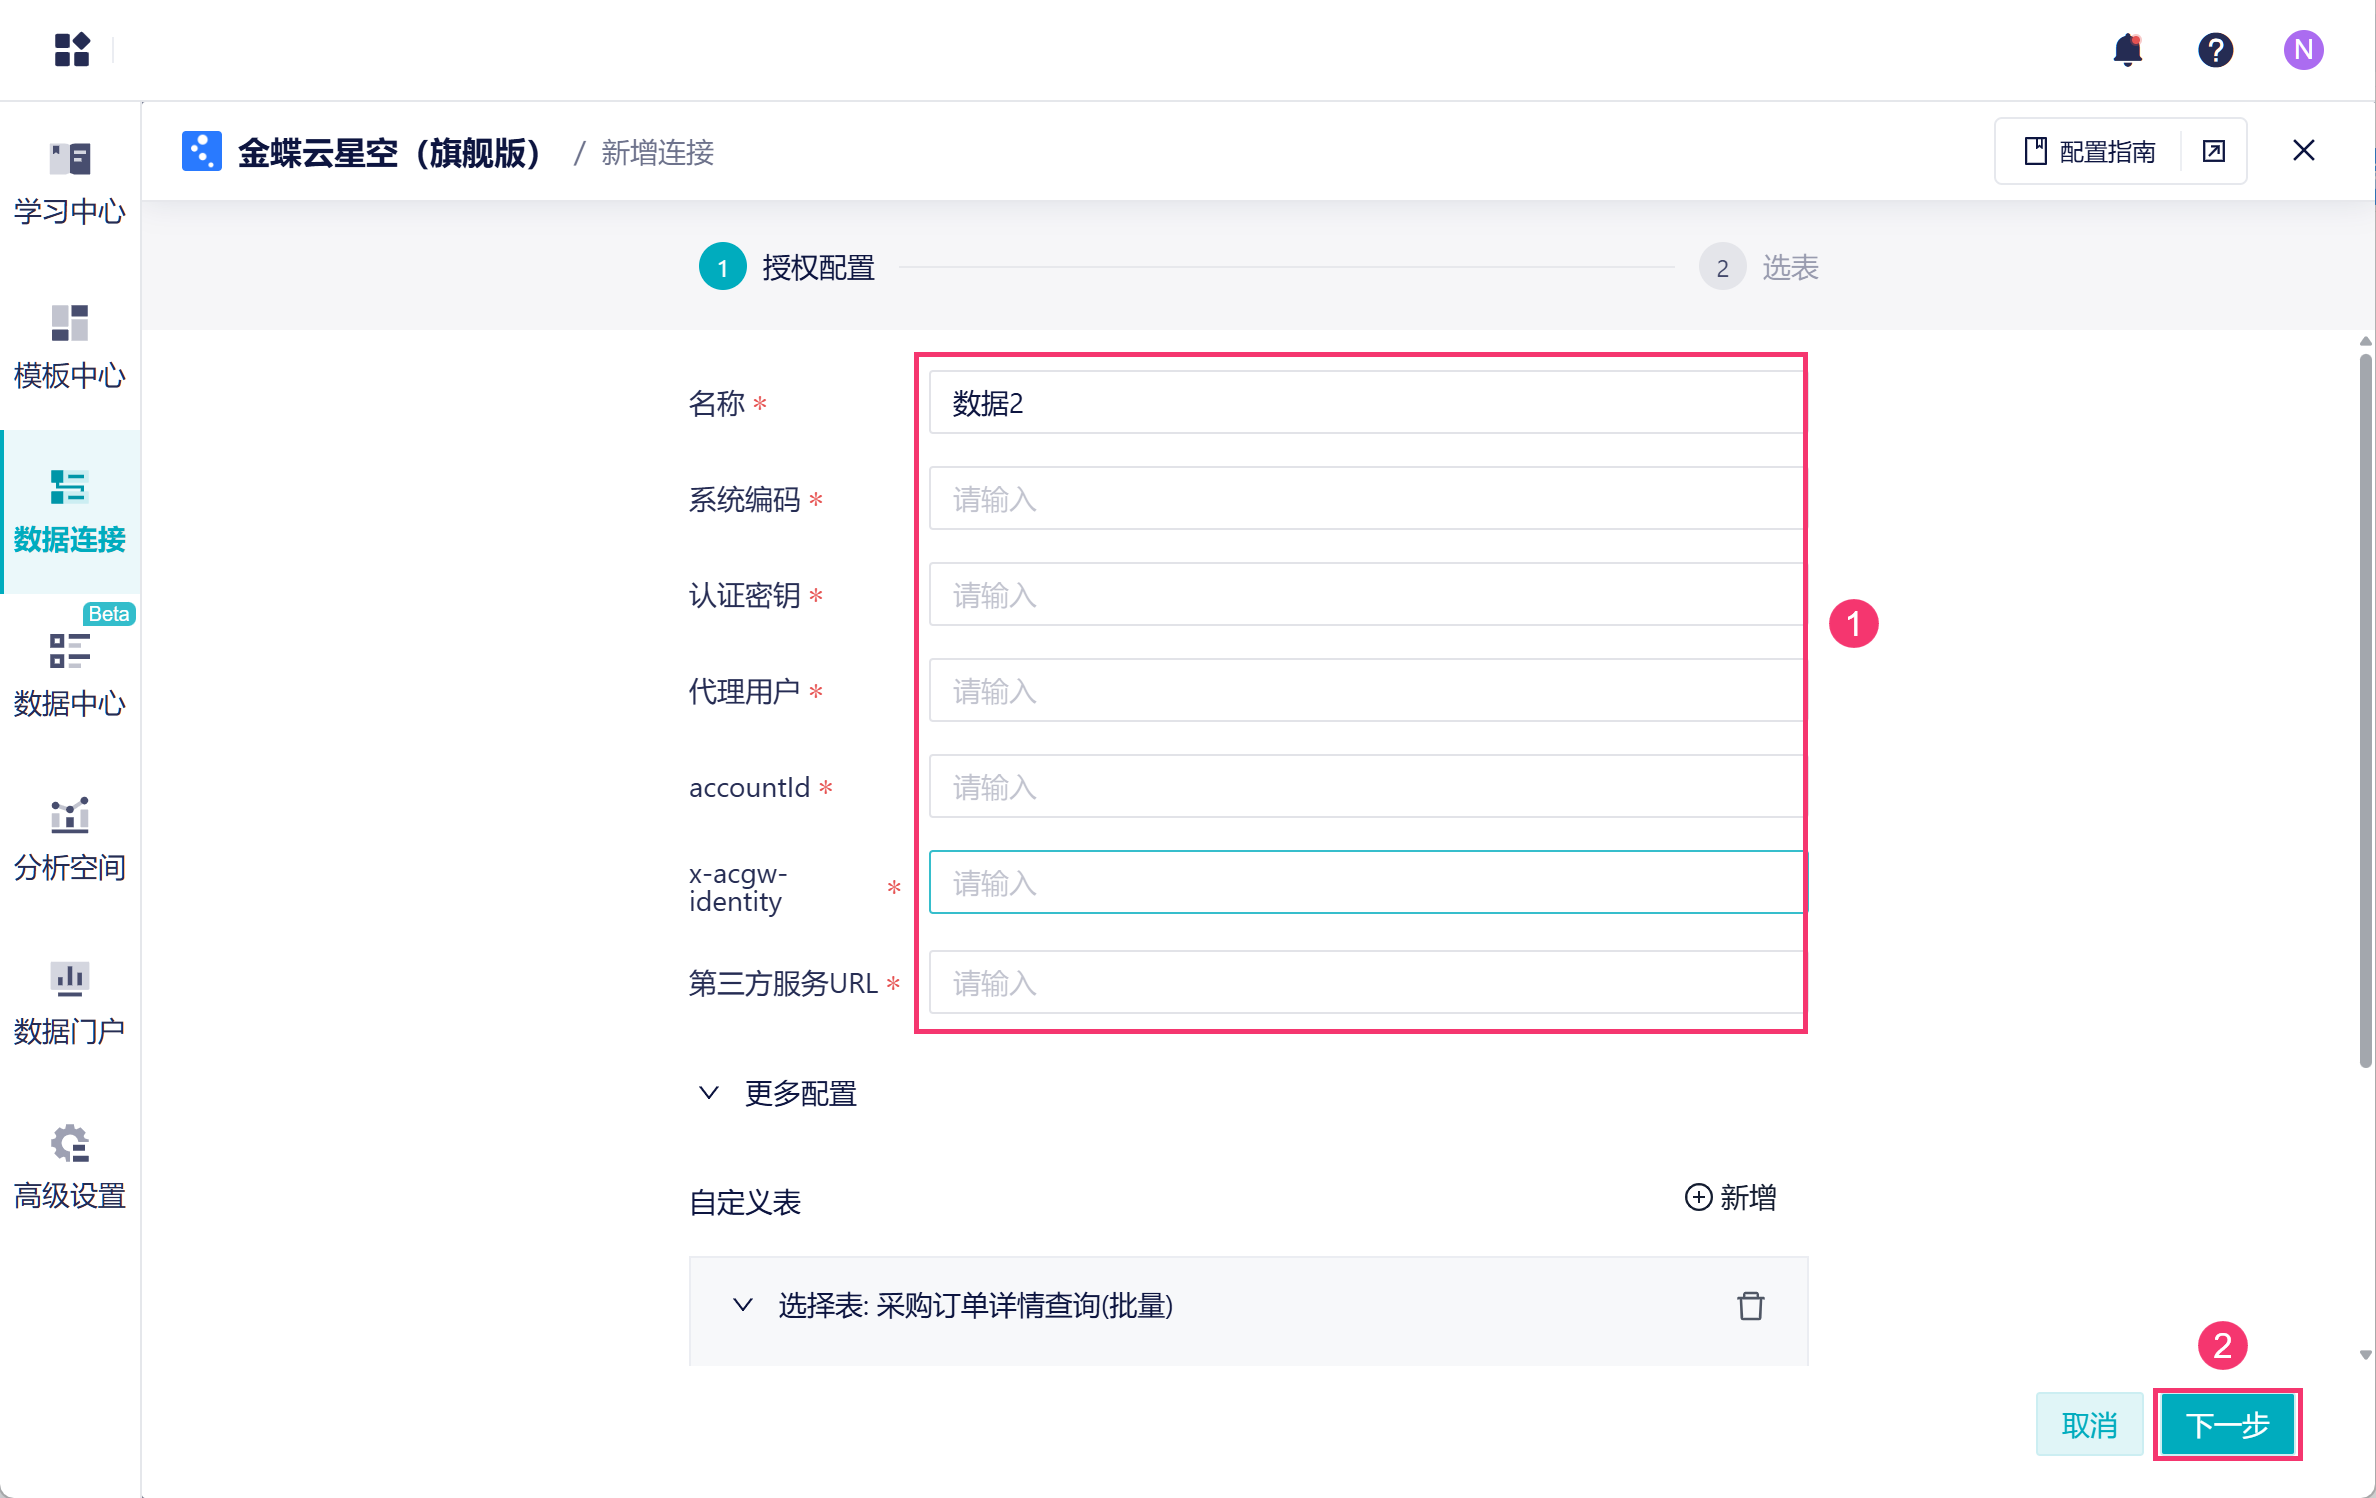This screenshot has height=1498, width=2376.
Task: Expand the 更多配置 section
Action: click(x=778, y=1094)
